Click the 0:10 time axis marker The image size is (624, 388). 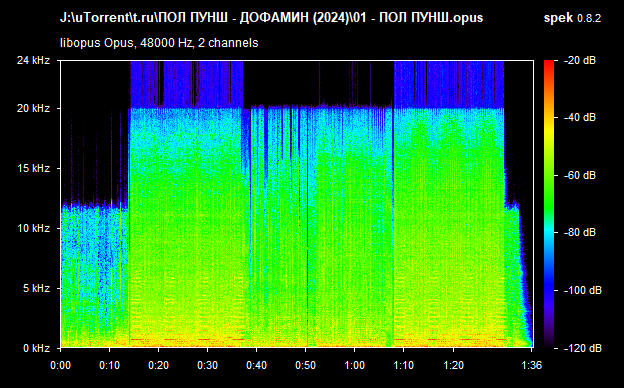tap(109, 365)
